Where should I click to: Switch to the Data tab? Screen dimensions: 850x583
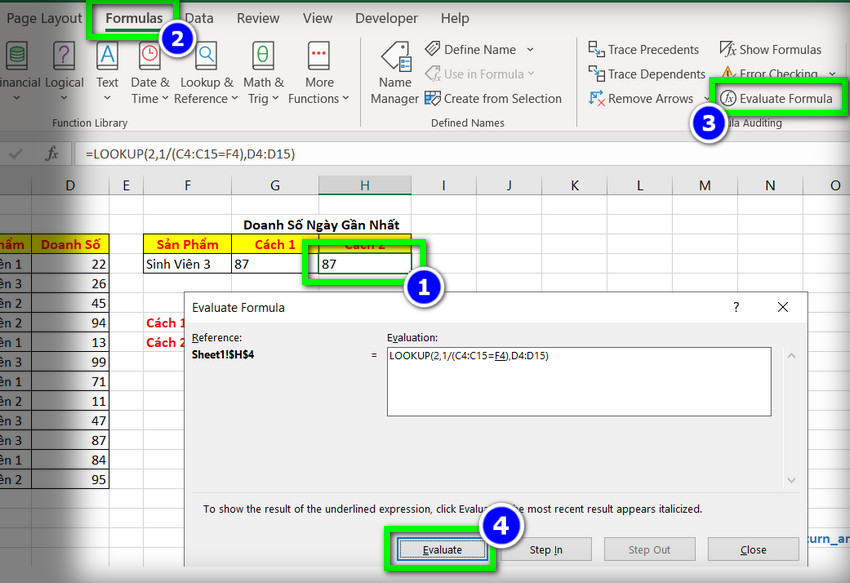point(199,18)
